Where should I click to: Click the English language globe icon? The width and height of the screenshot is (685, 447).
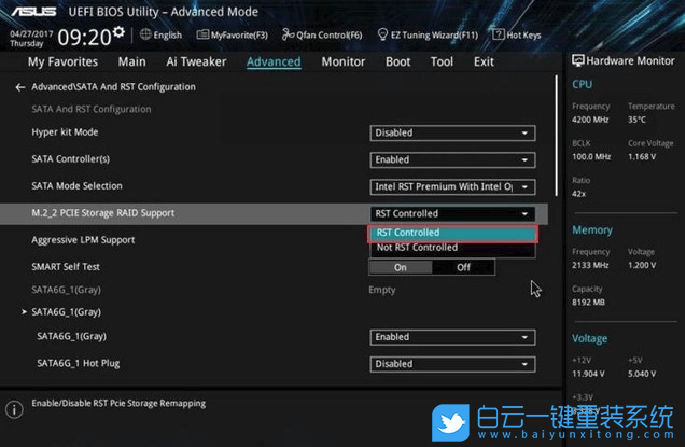[145, 35]
